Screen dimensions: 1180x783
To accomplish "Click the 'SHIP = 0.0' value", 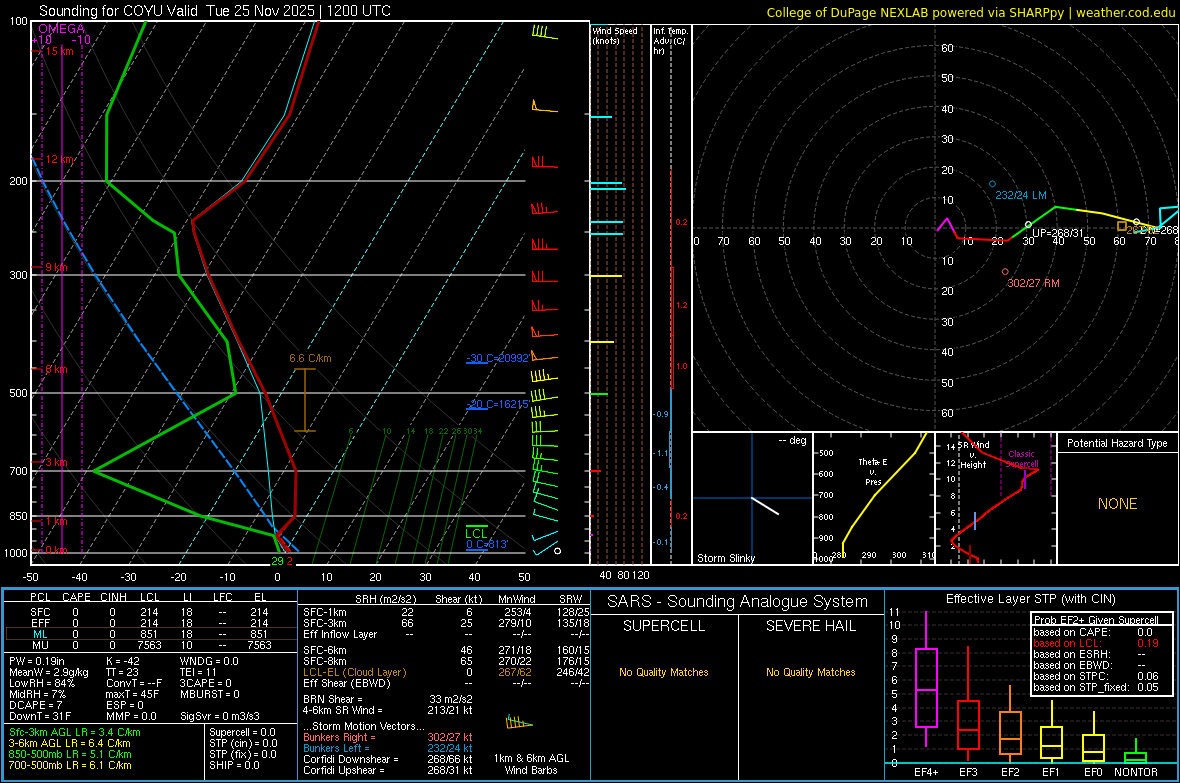I will 234,765.
